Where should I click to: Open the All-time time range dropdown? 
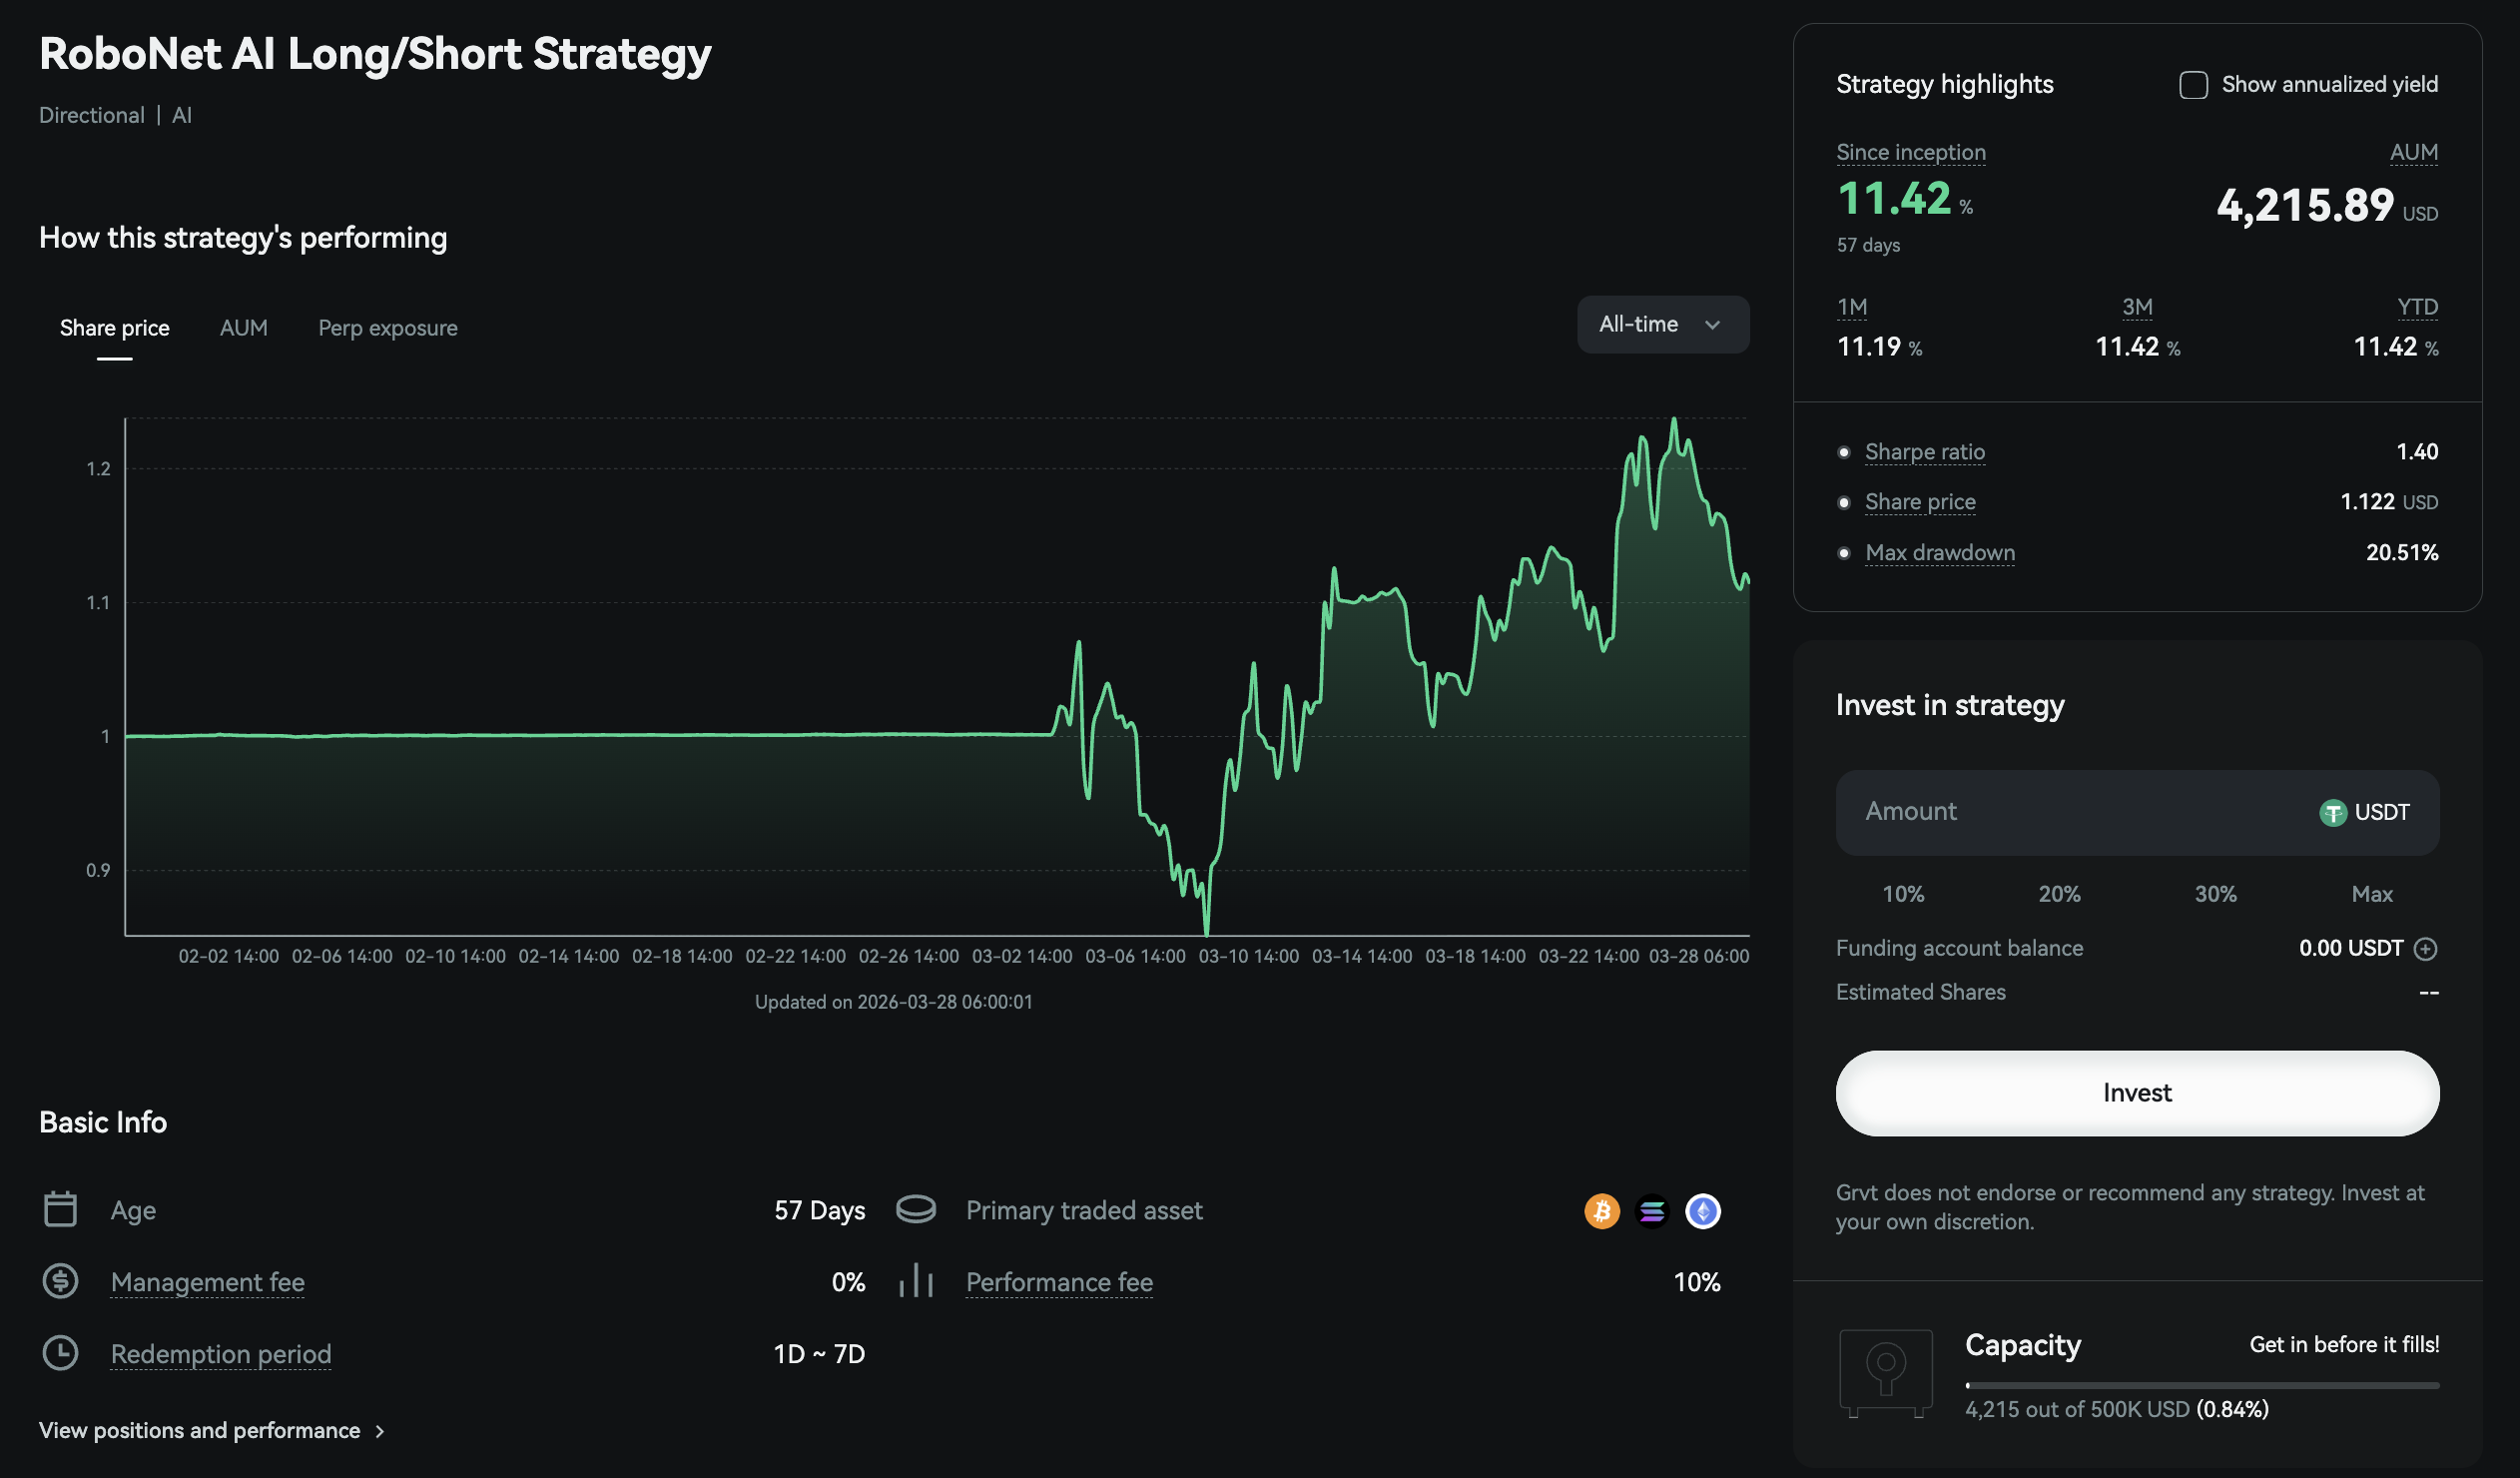[x=1662, y=324]
